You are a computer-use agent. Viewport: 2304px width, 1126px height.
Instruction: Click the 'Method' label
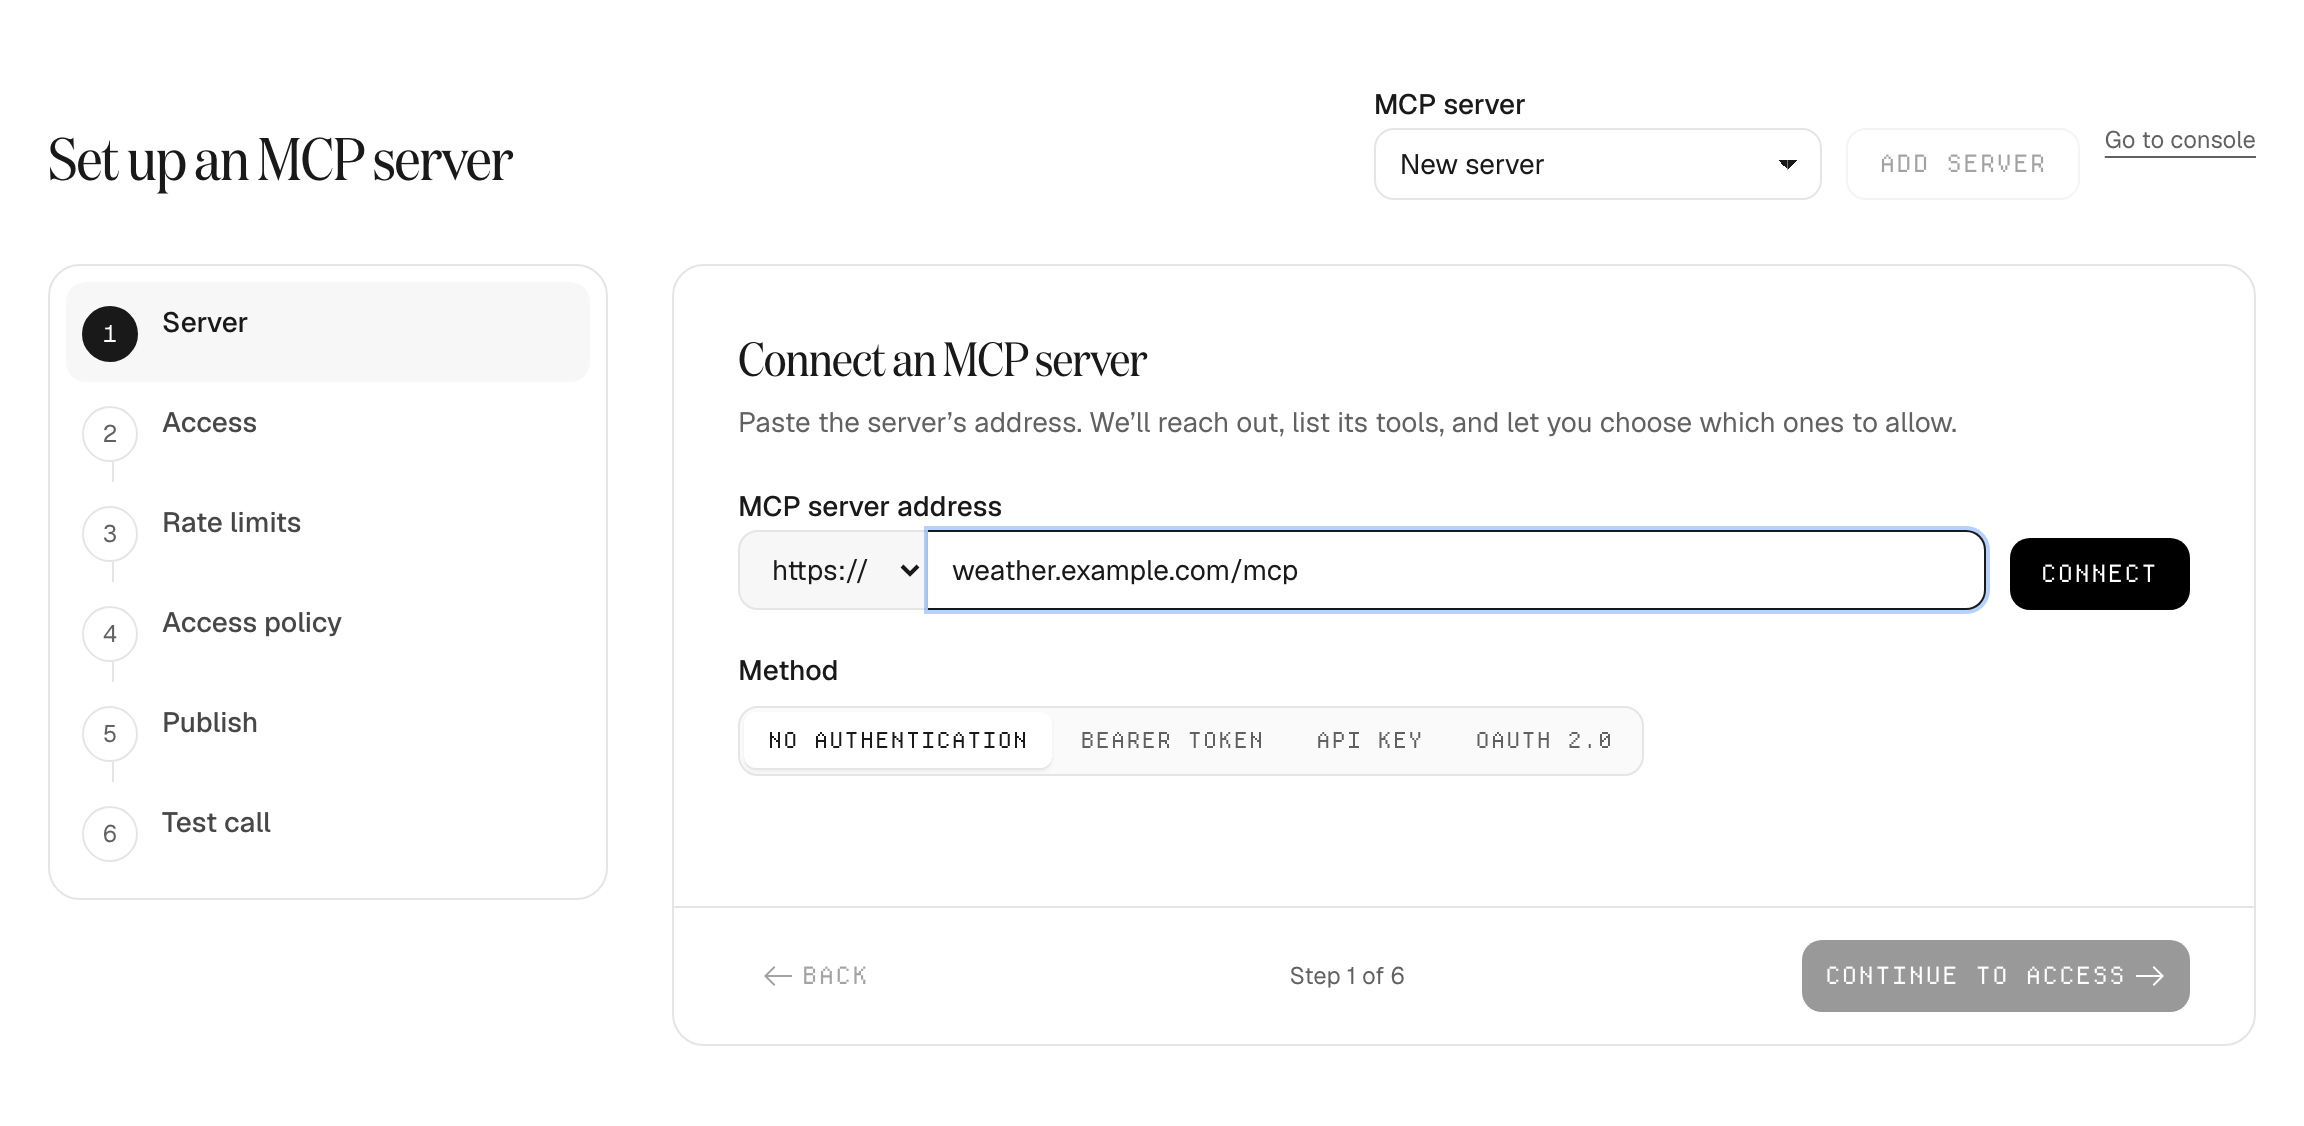pyautogui.click(x=788, y=670)
